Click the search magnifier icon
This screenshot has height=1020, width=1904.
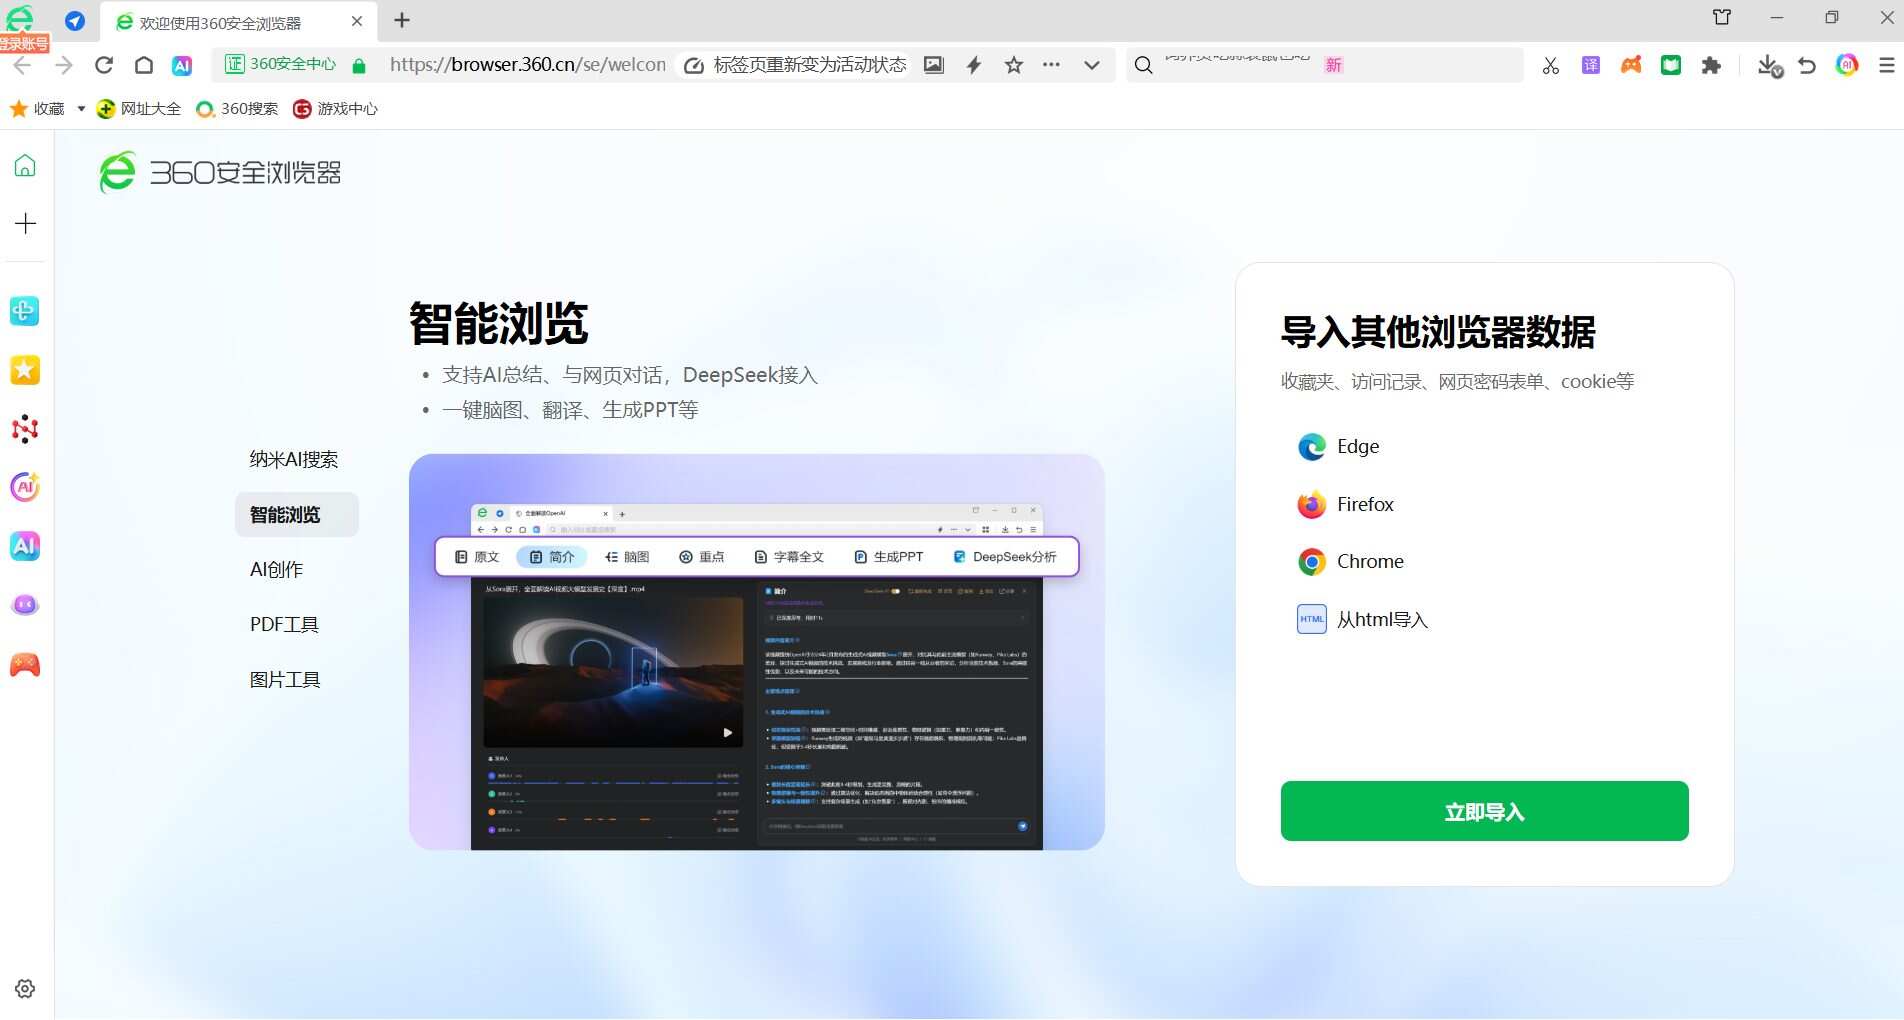(x=1144, y=65)
